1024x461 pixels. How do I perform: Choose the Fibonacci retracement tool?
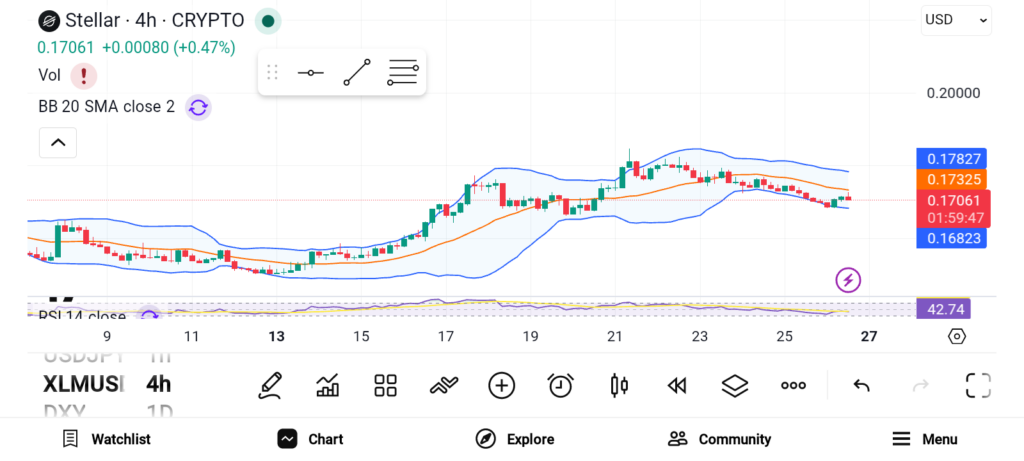coord(403,73)
